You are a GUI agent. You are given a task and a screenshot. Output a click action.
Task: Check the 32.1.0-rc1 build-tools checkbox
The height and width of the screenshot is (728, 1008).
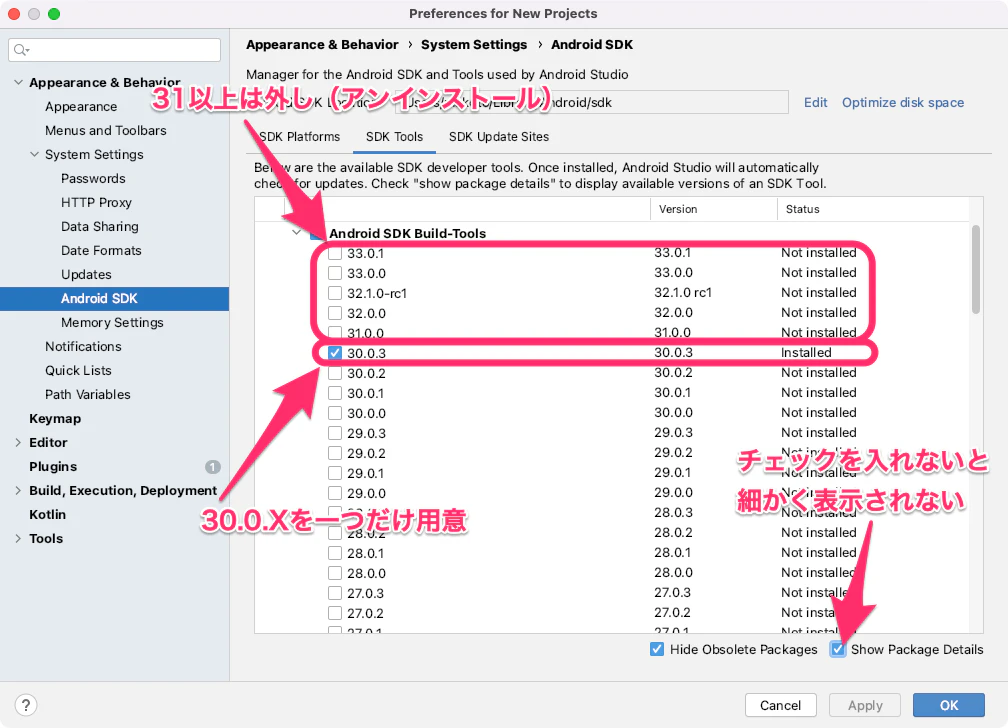coord(335,293)
